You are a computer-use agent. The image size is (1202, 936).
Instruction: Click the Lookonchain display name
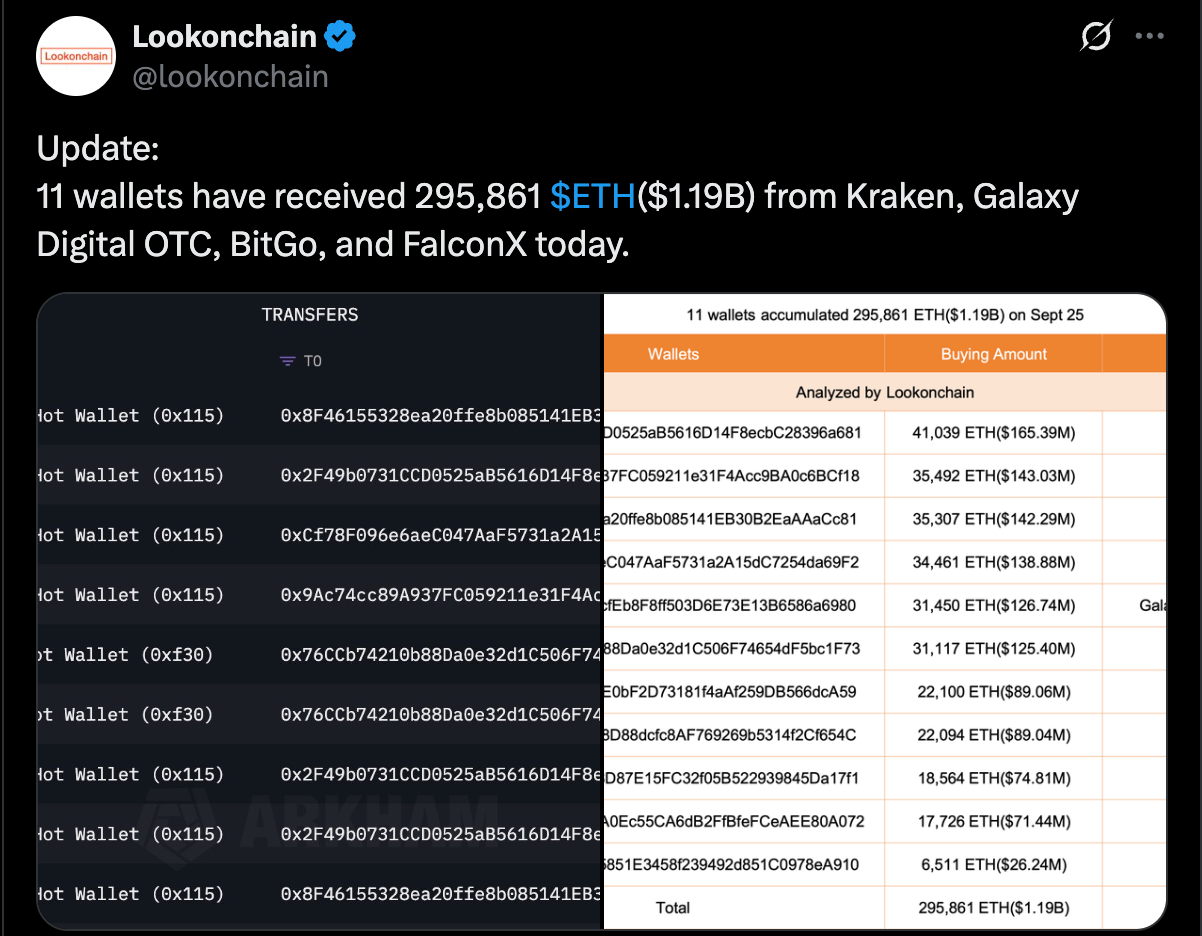224,37
